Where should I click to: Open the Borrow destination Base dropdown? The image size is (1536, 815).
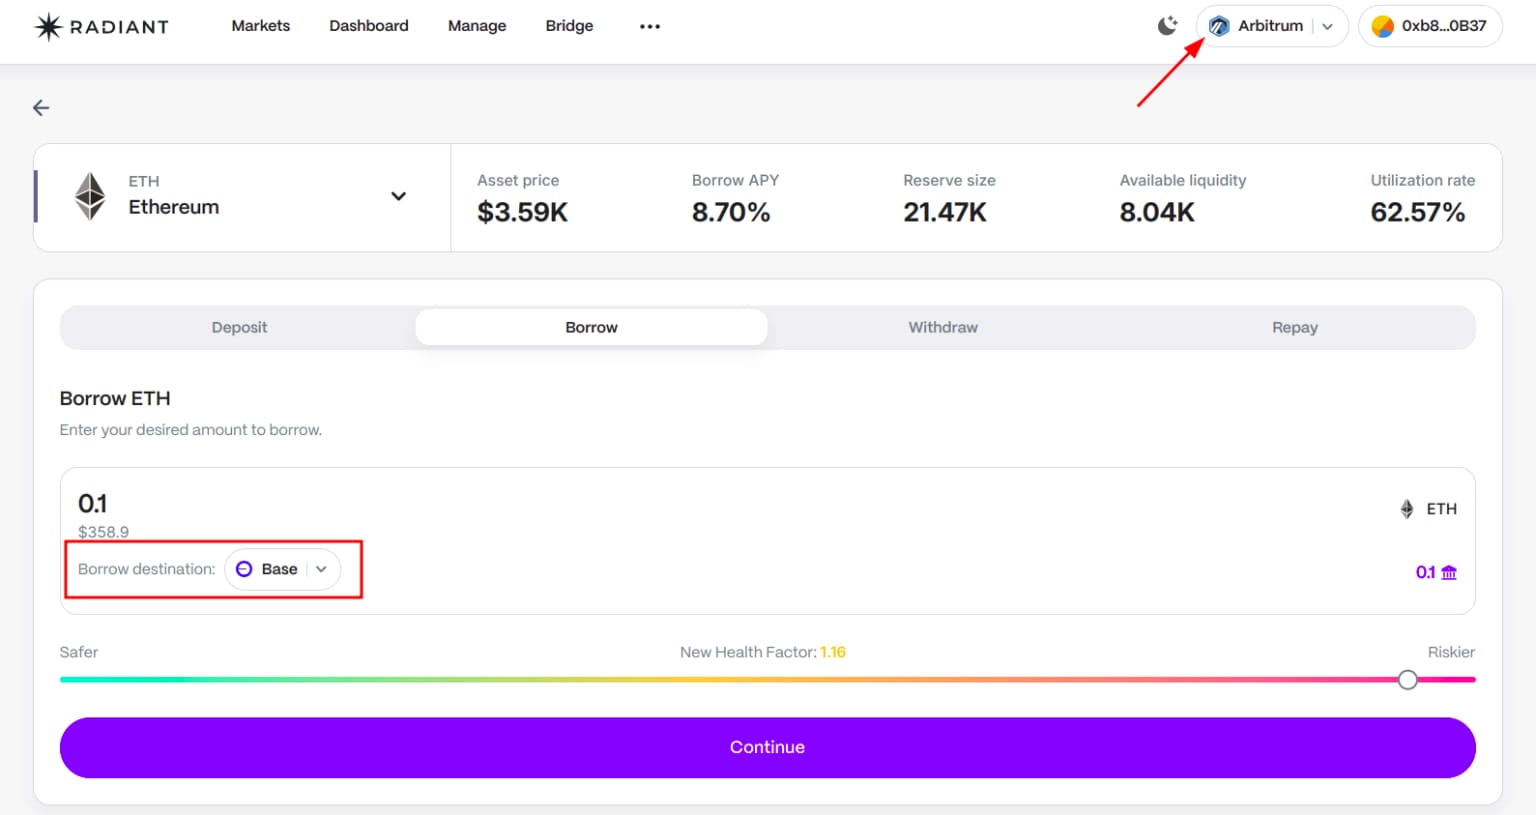(x=321, y=569)
